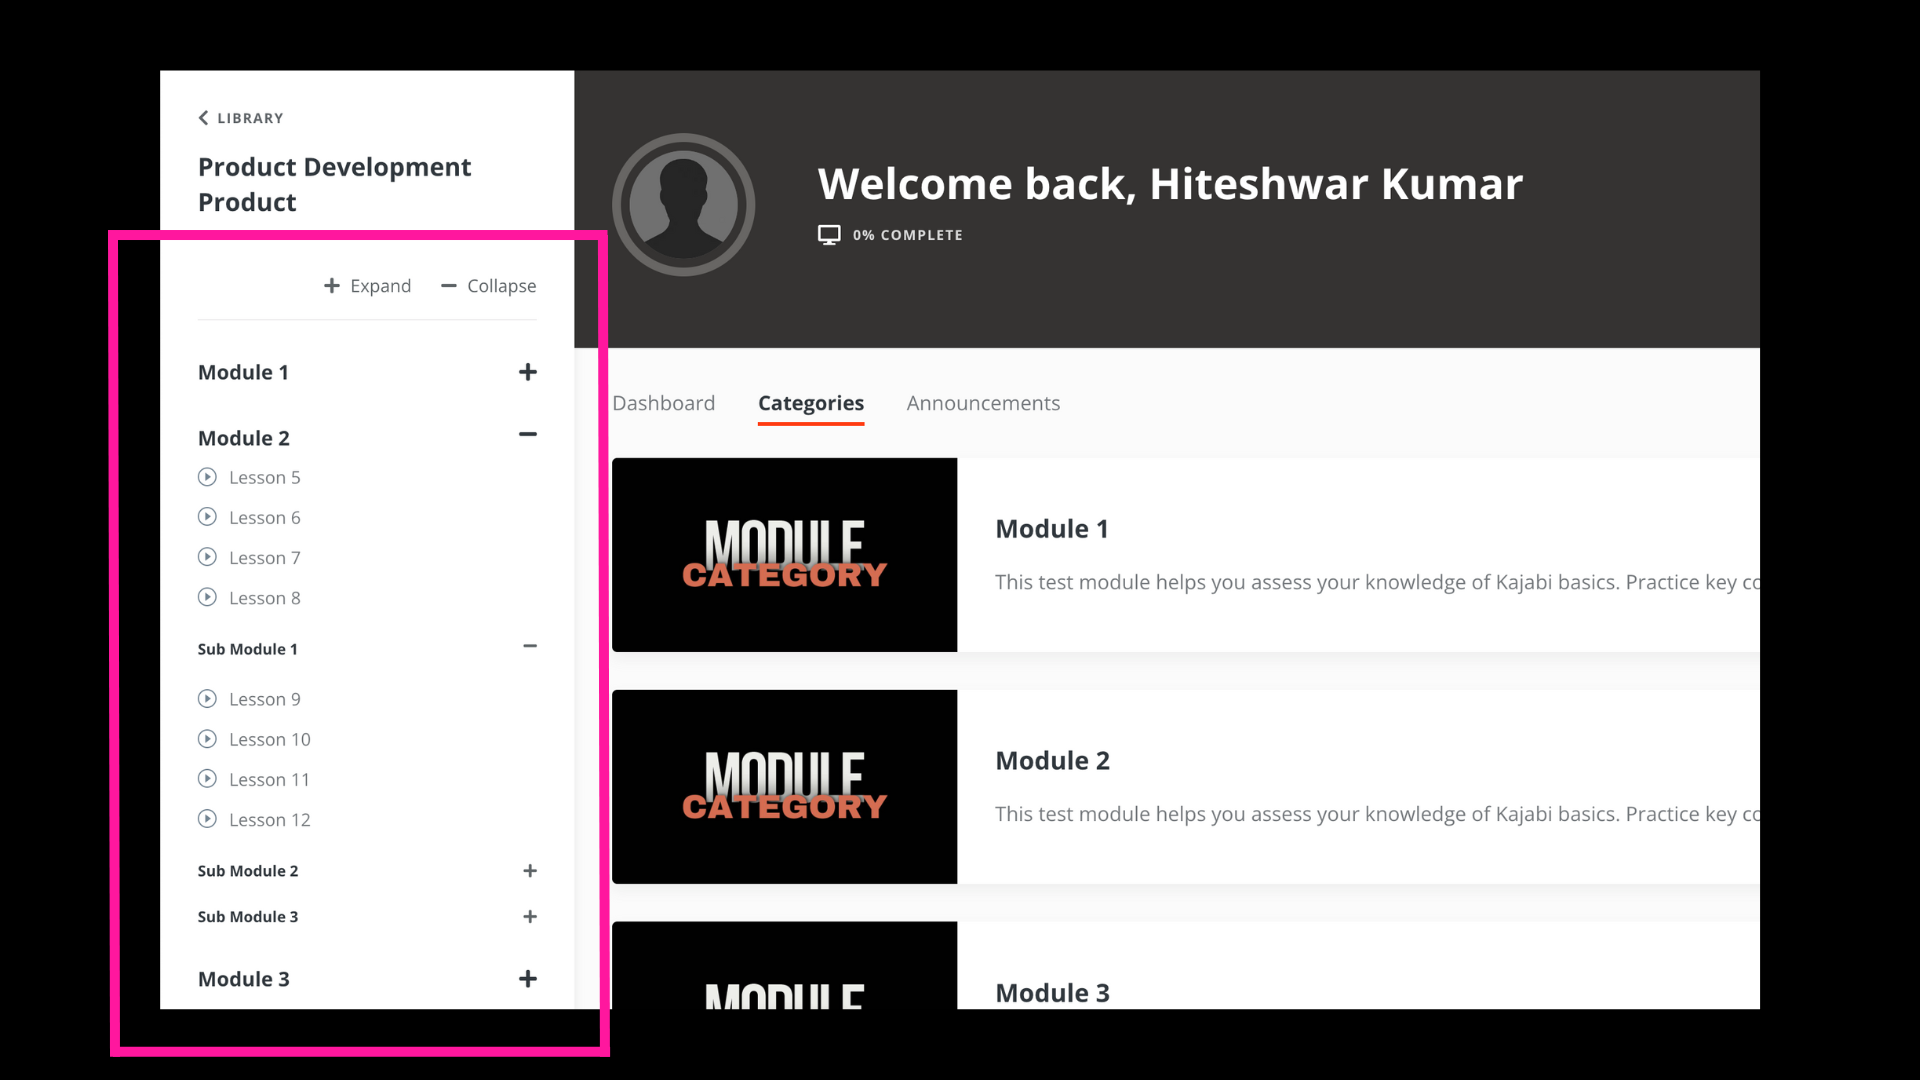Click the back chevron next to Library
The width and height of the screenshot is (1920, 1080).
tap(203, 118)
